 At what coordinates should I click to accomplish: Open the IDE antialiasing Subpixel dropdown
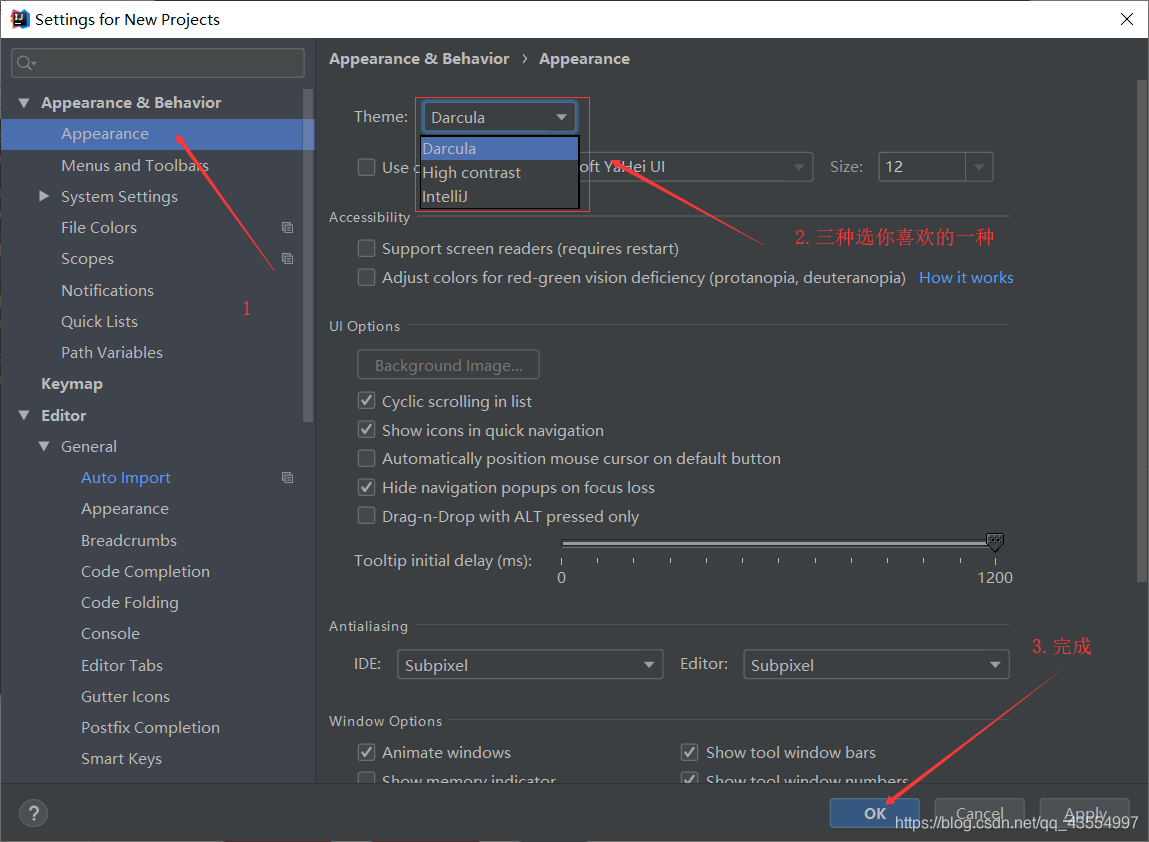tap(530, 665)
